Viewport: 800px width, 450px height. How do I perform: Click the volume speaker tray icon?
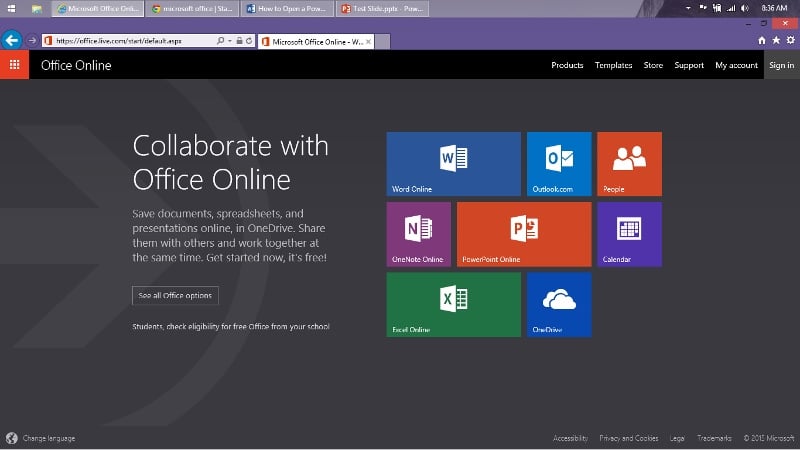click(745, 8)
